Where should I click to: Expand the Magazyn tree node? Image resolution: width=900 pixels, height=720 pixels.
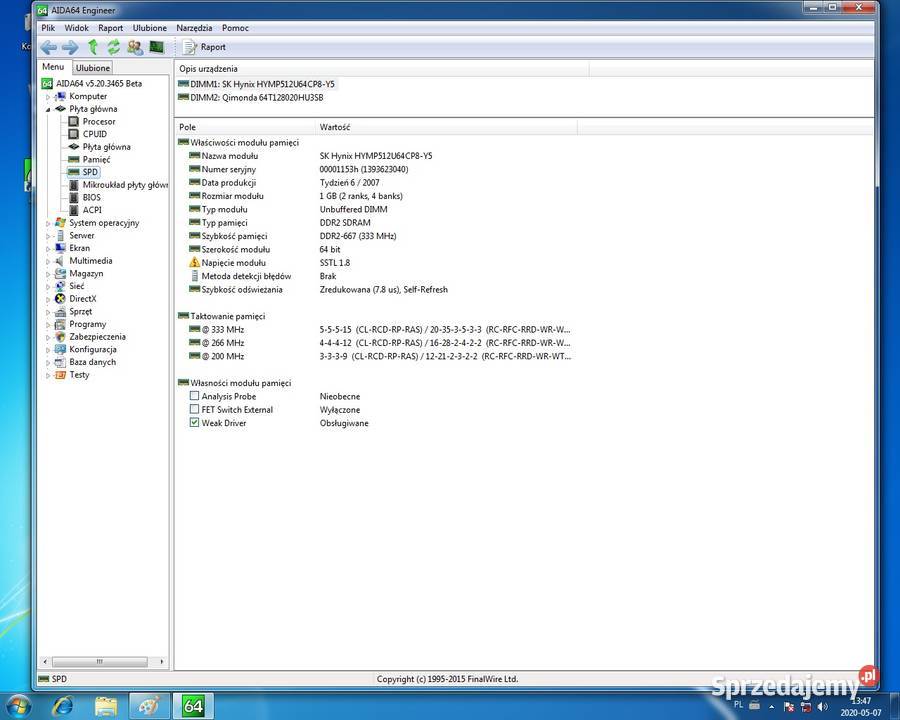[x=48, y=273]
